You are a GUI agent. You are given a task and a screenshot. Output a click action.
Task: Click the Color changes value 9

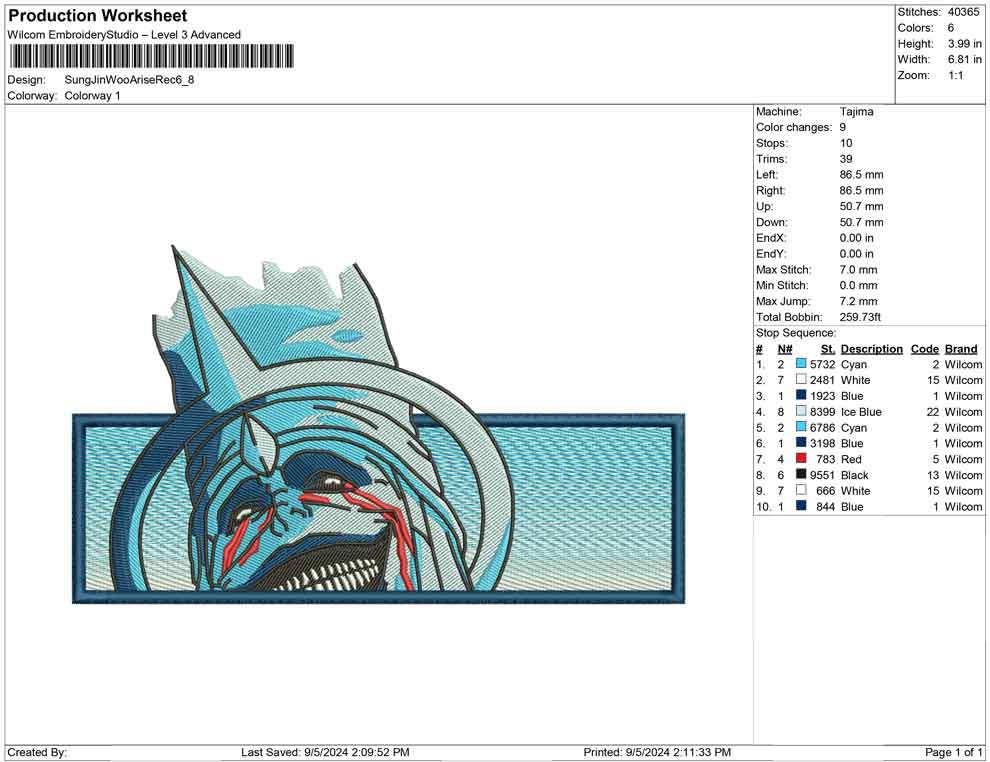tap(843, 127)
